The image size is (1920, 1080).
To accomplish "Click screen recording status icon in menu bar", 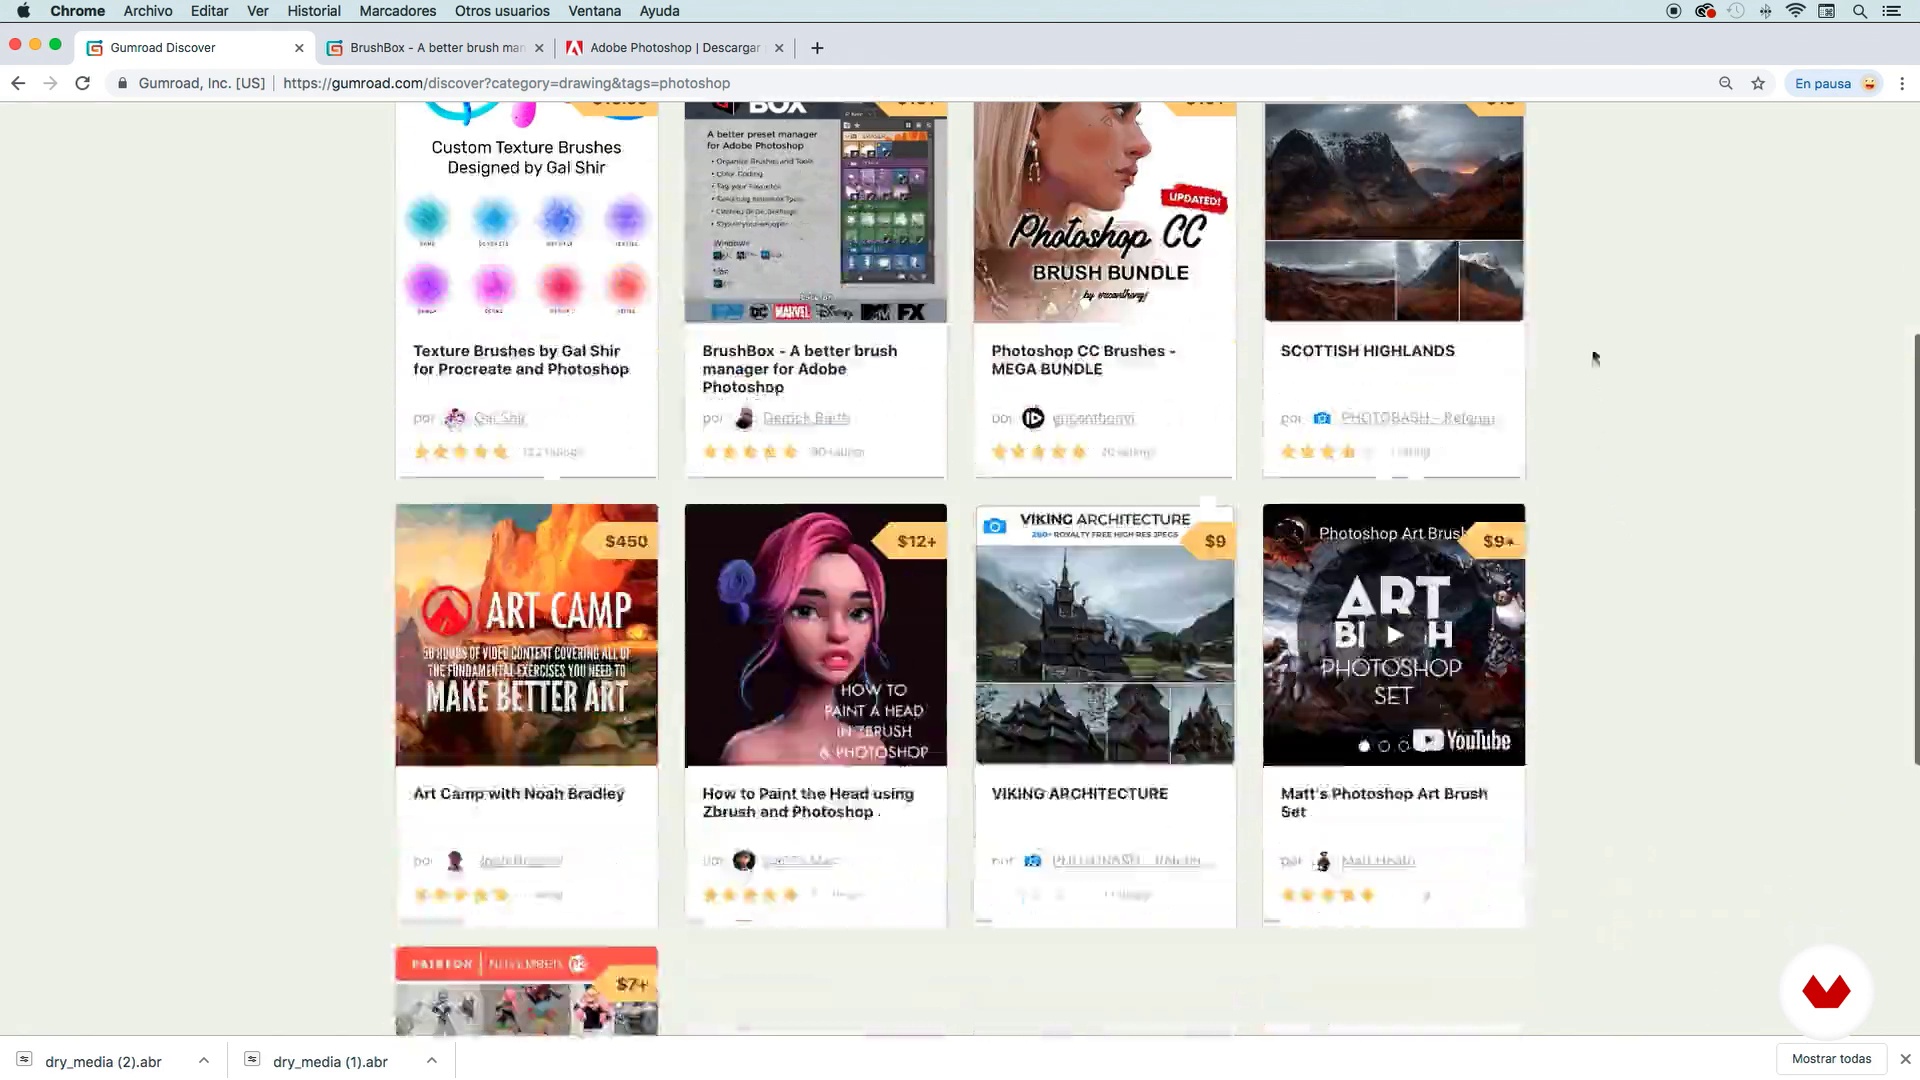I will tap(1673, 11).
